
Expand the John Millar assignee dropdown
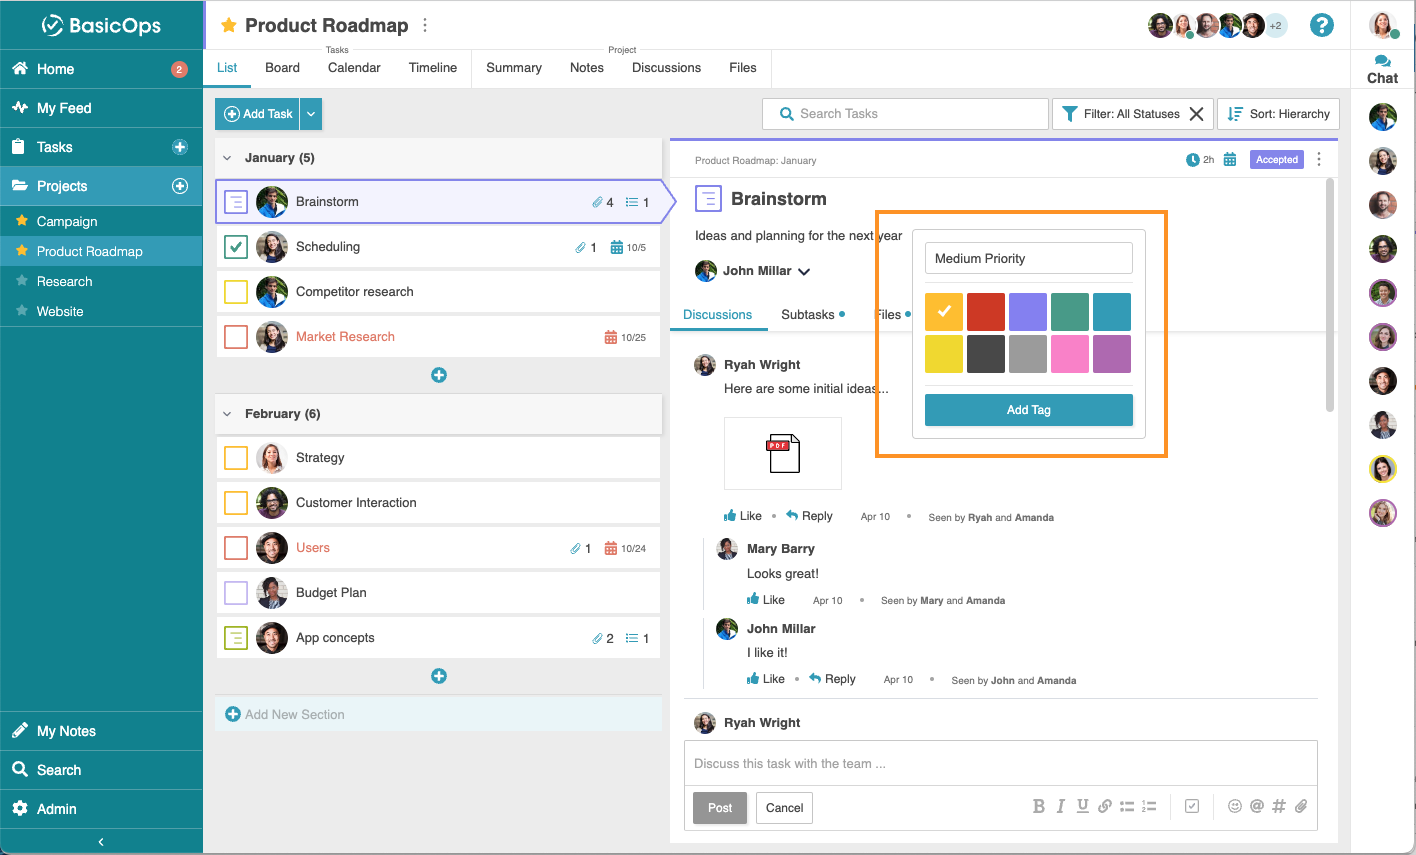pos(804,272)
